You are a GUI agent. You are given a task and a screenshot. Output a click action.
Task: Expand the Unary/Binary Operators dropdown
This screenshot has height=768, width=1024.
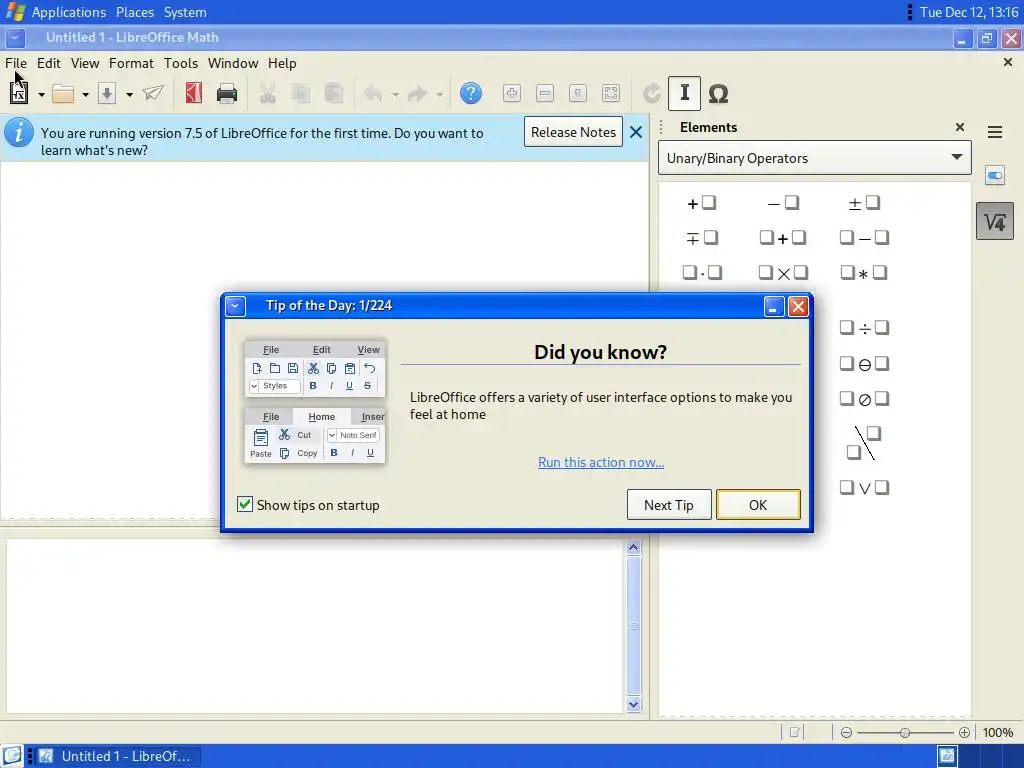[814, 158]
